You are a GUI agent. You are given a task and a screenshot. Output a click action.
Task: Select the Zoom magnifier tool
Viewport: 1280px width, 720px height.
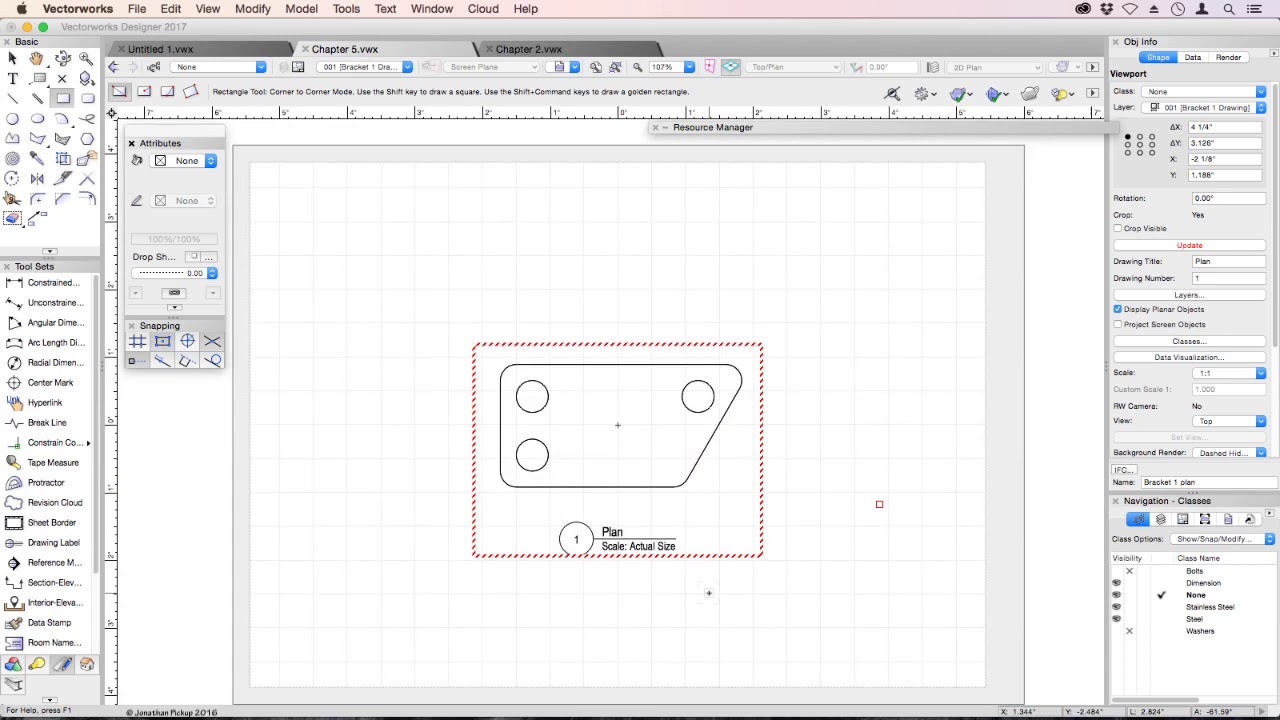tap(87, 59)
